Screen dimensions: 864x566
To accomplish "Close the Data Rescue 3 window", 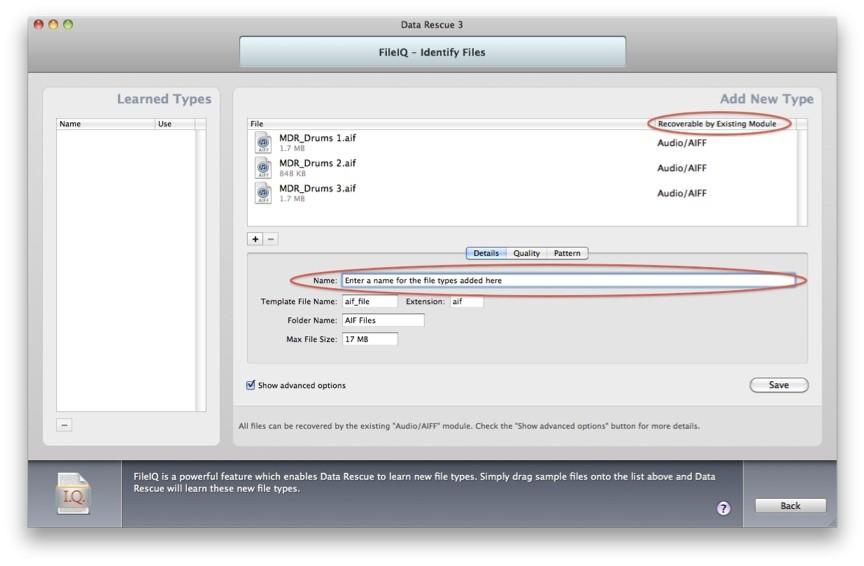I will (39, 24).
